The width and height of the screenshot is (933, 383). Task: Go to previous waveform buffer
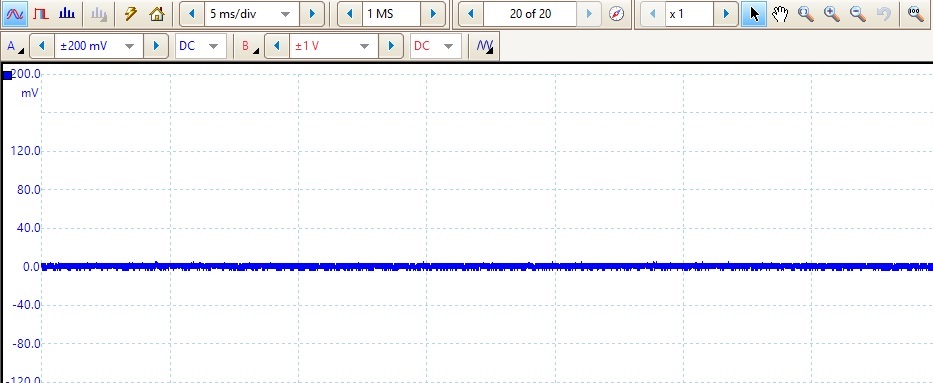471,14
